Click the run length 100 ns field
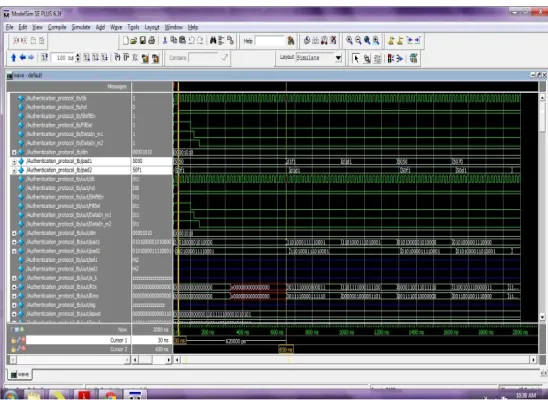This screenshot has height=400, width=548. 63,58
